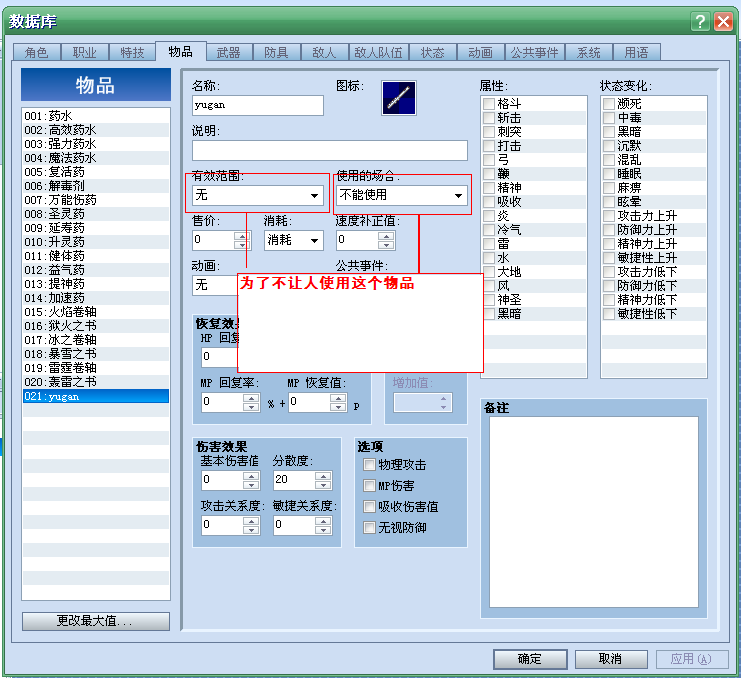Select item 021:yugan

pos(96,396)
